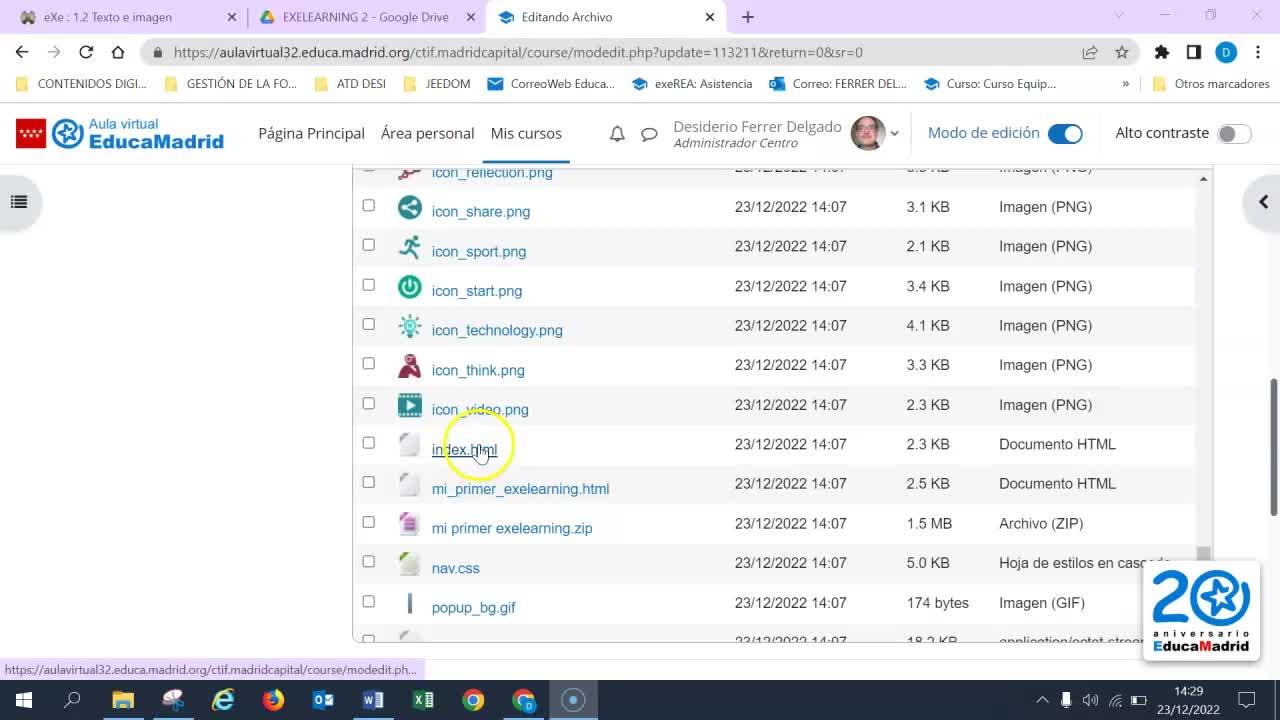The image size is (1280, 720).
Task: Open the icon_share.png file icon
Action: [x=409, y=207]
